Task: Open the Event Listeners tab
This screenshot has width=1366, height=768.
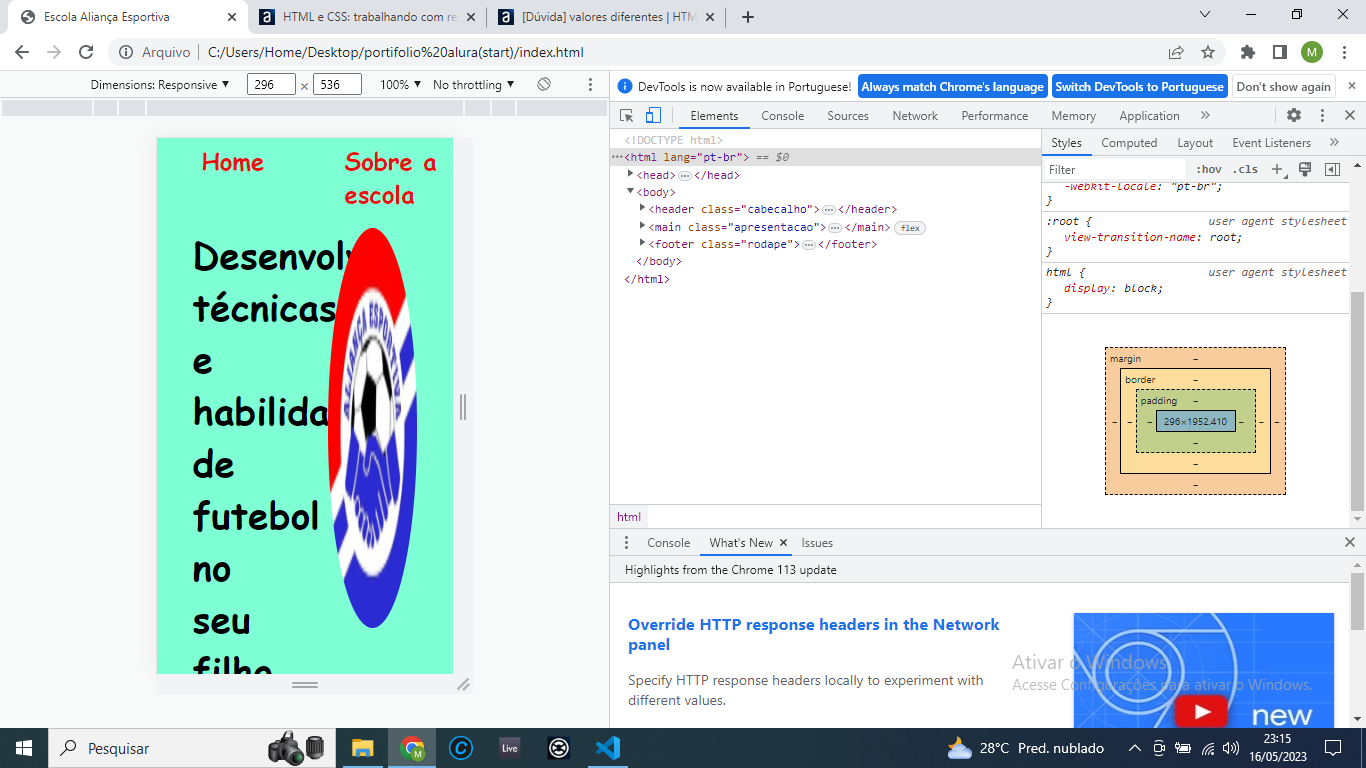Action: click(1272, 143)
